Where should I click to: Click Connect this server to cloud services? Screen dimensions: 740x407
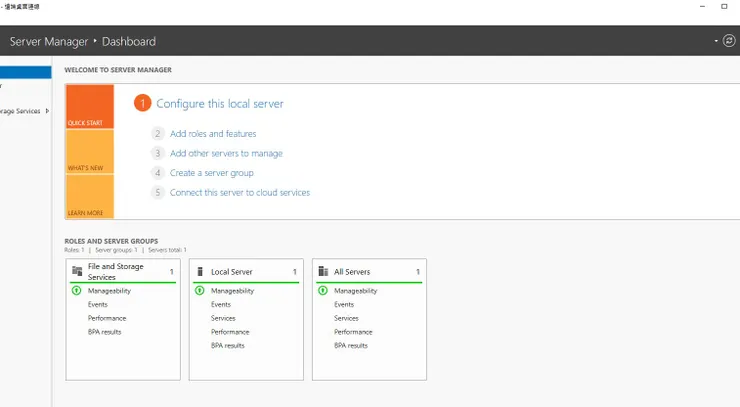pos(240,193)
